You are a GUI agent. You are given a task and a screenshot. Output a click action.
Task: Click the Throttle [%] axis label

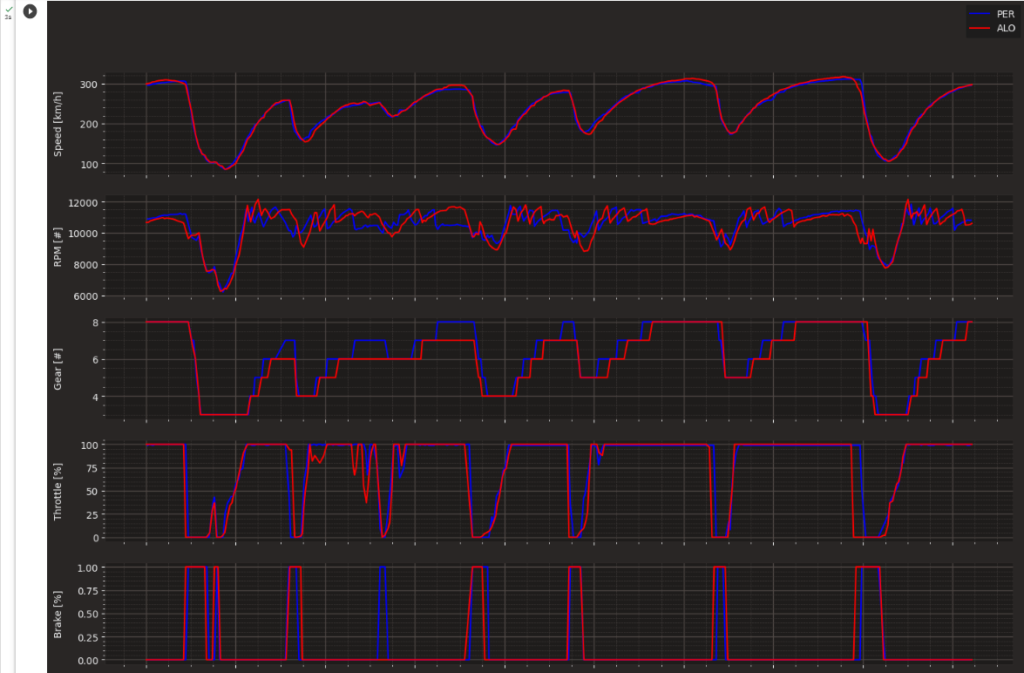pyautogui.click(x=58, y=490)
